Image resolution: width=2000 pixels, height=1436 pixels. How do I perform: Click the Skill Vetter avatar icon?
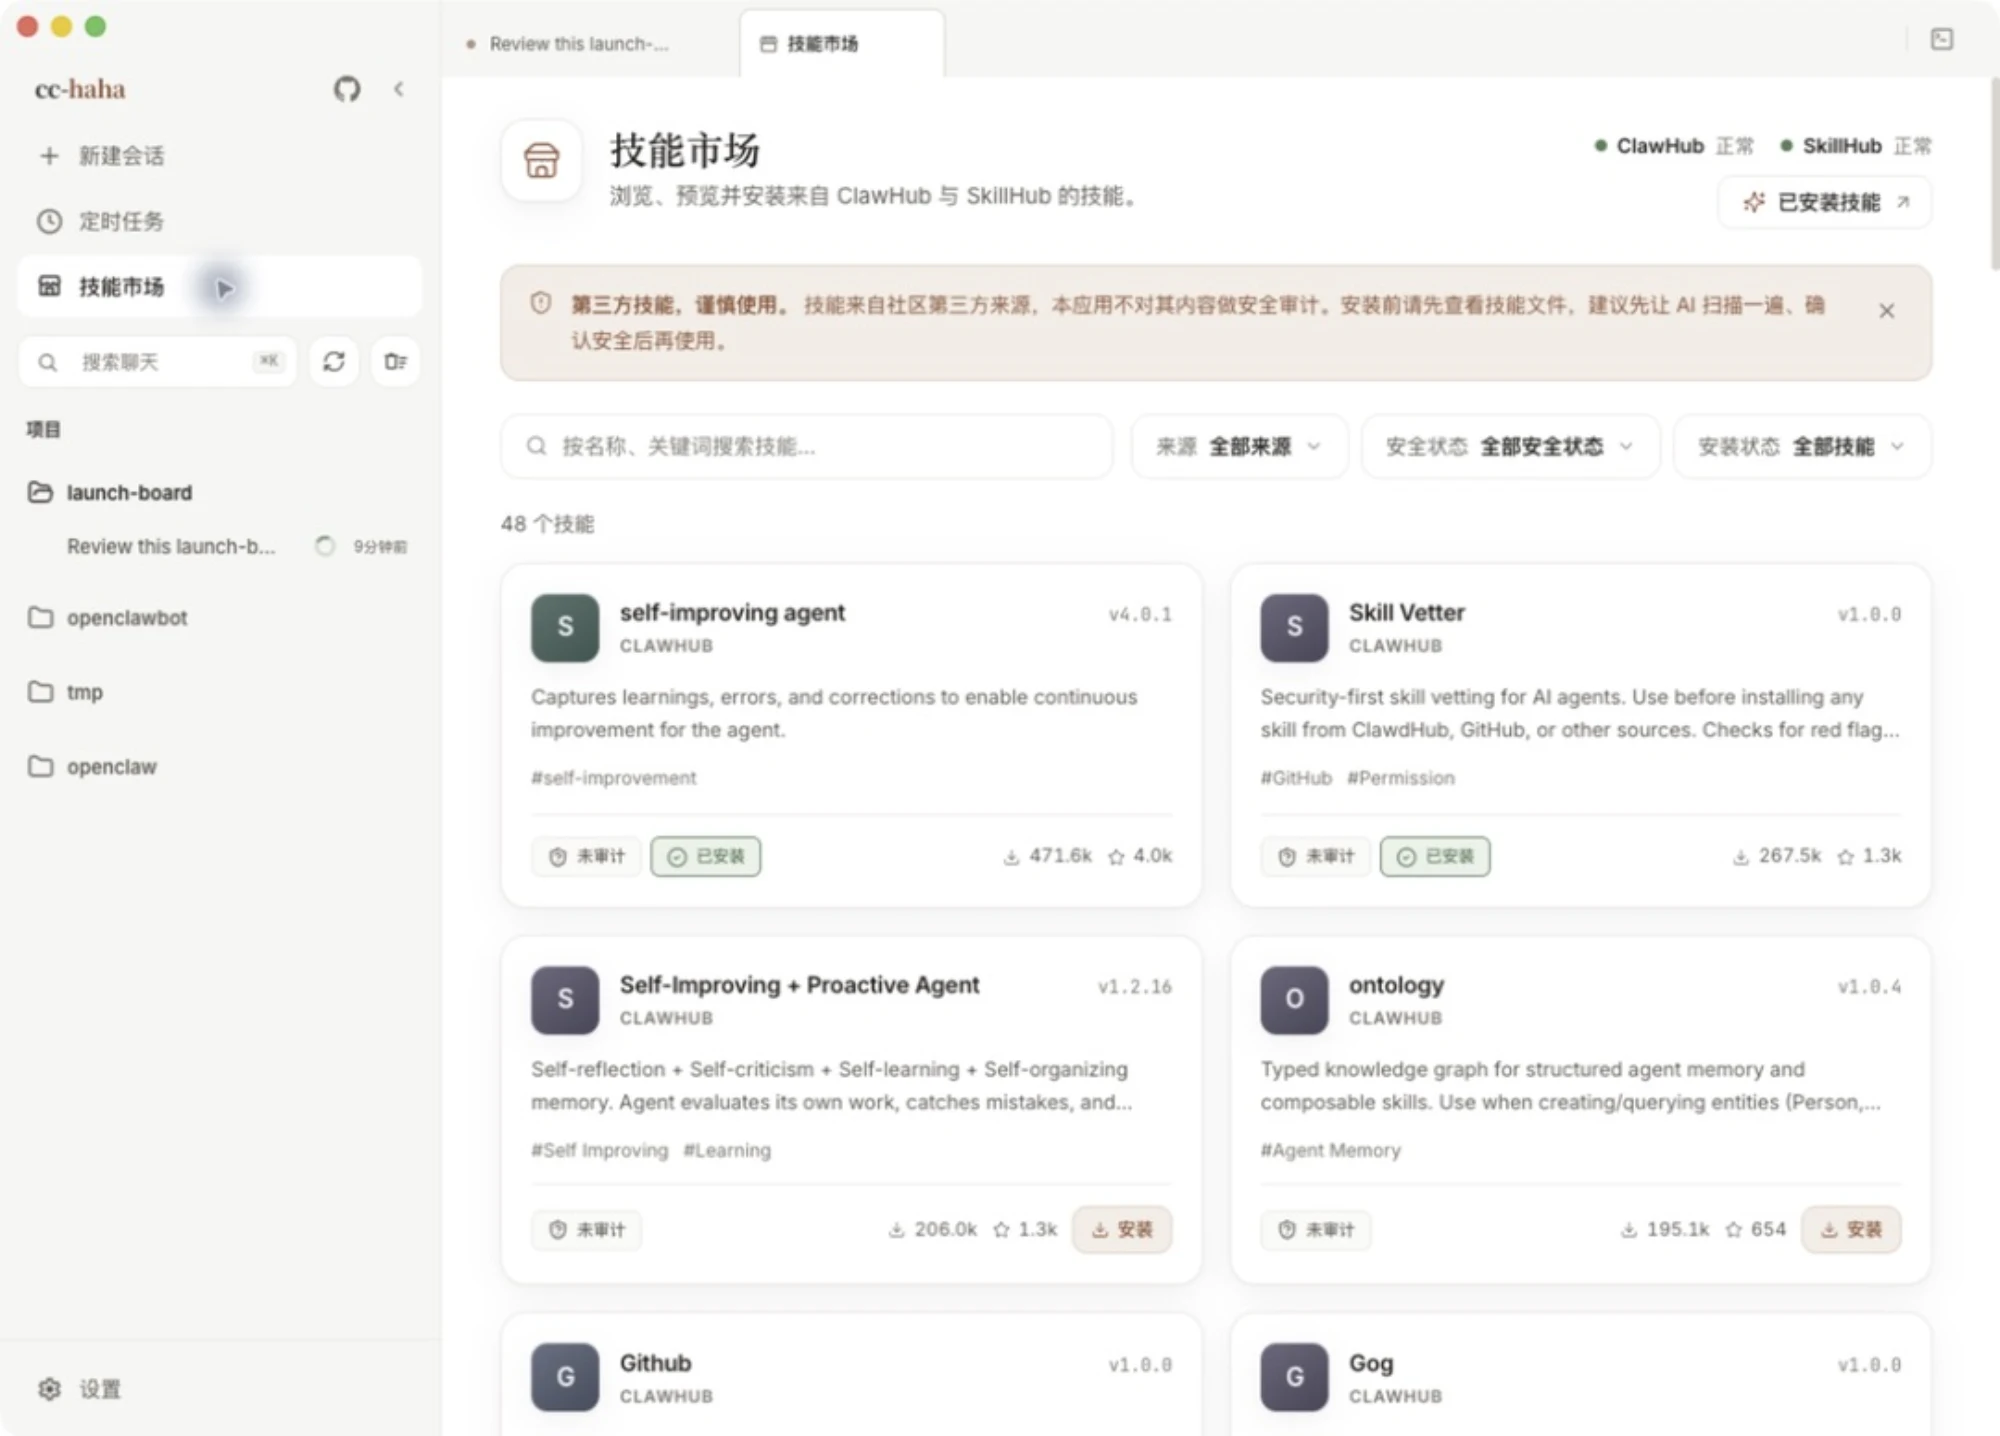pyautogui.click(x=1294, y=628)
